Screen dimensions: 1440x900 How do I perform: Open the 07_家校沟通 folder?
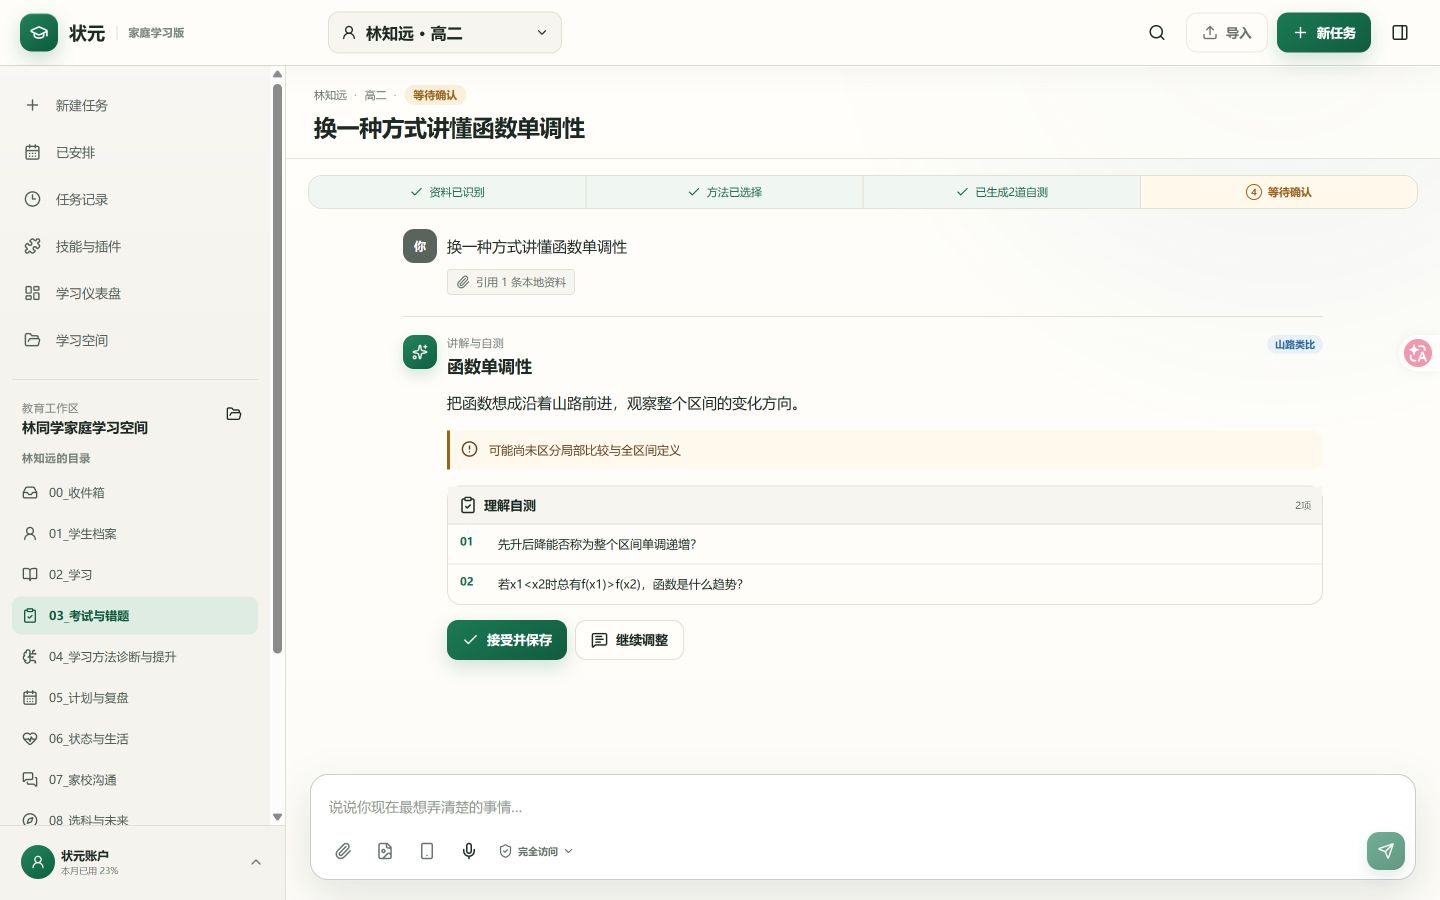tap(135, 780)
